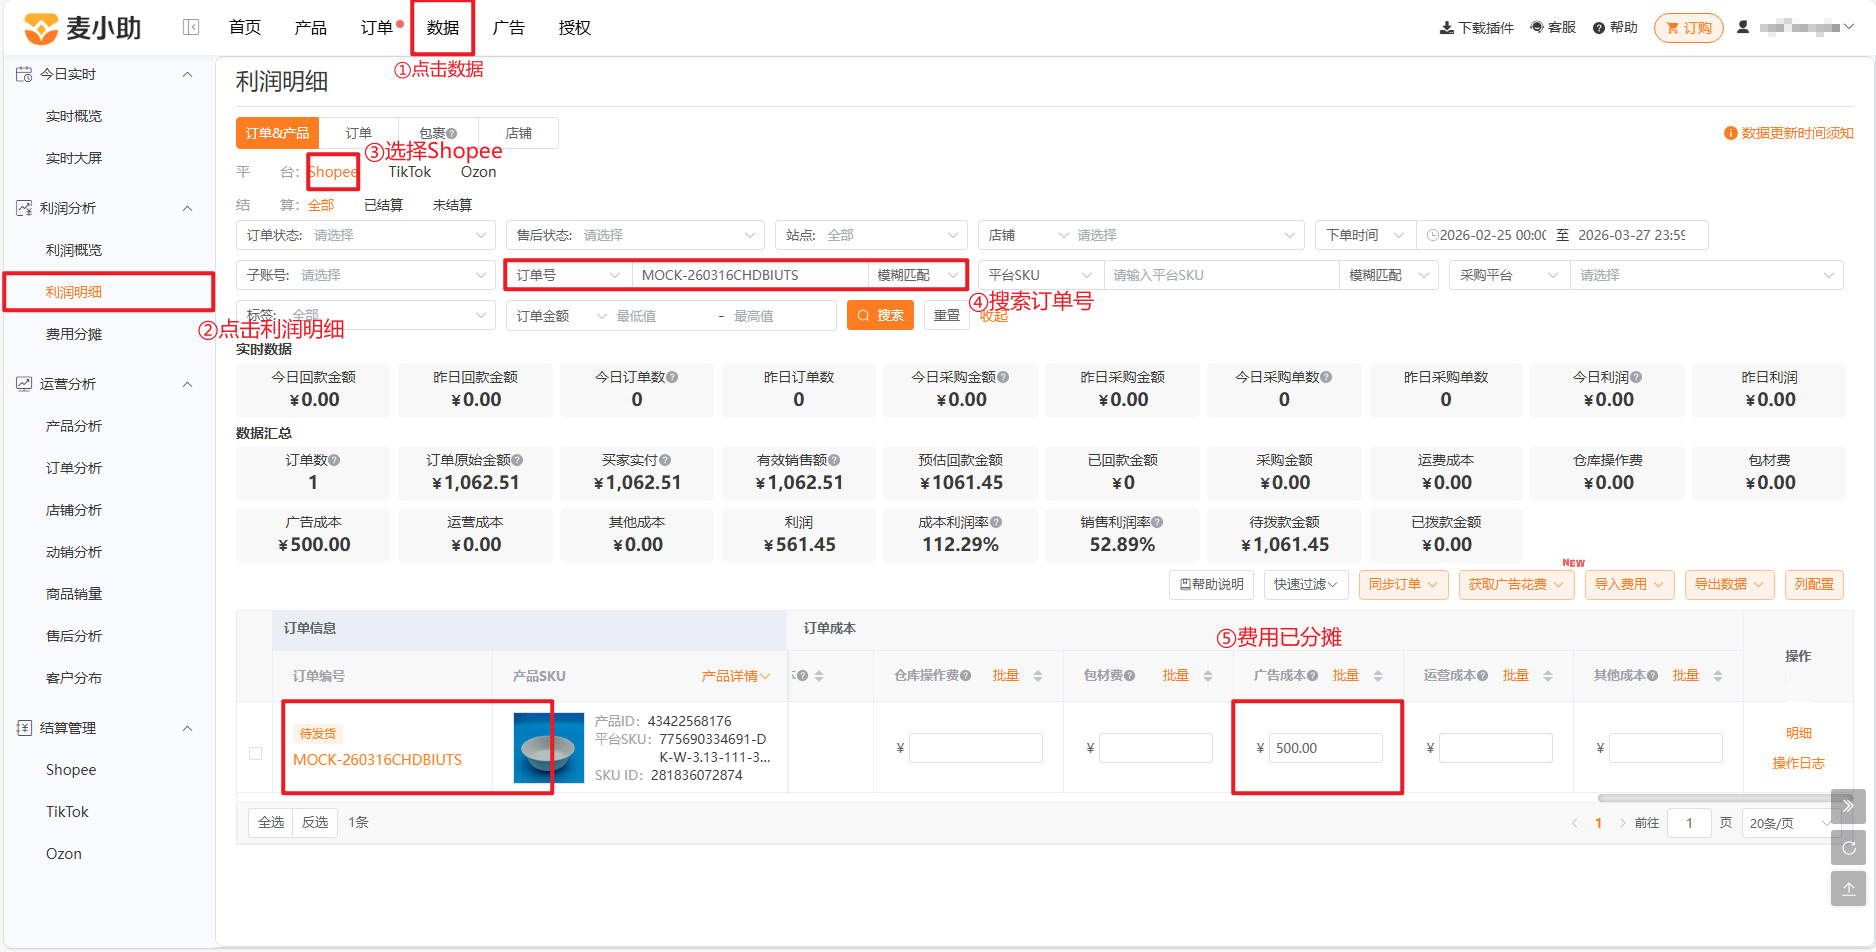Open the 帮助 help icon
This screenshot has width=1876, height=952.
point(1599,28)
